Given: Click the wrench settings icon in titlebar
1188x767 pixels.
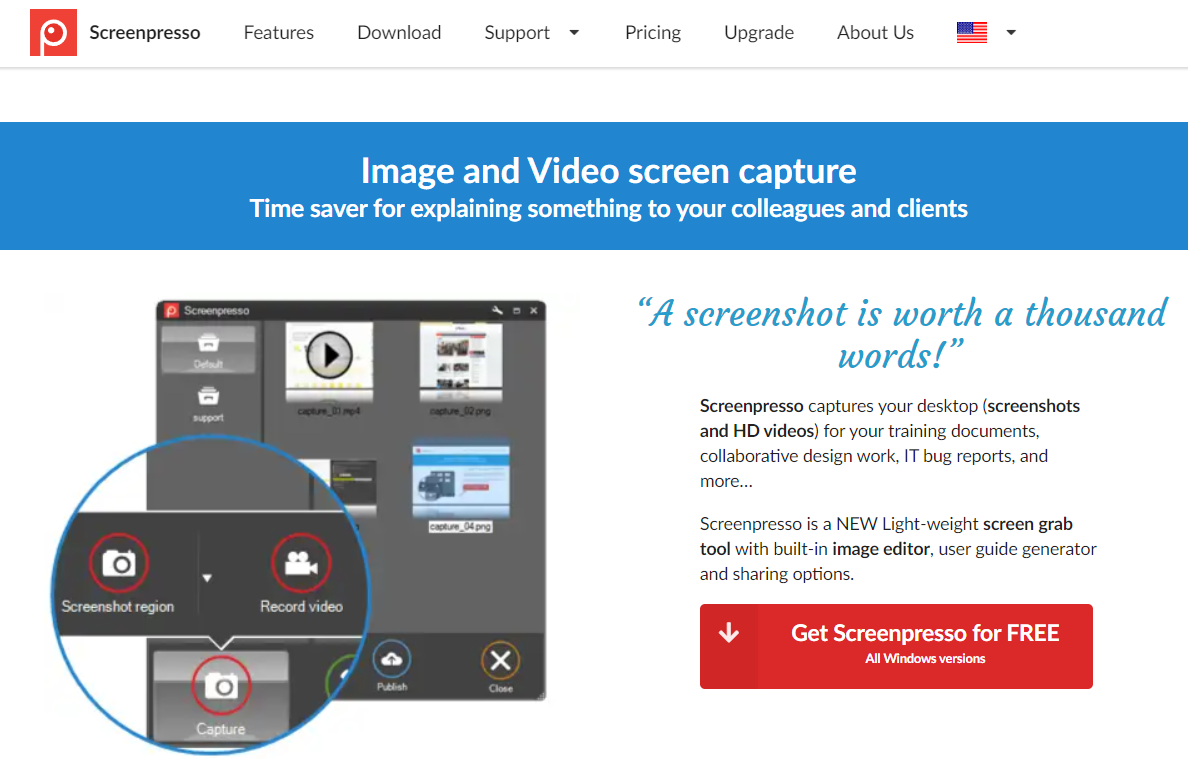Looking at the screenshot, I should pyautogui.click(x=497, y=311).
